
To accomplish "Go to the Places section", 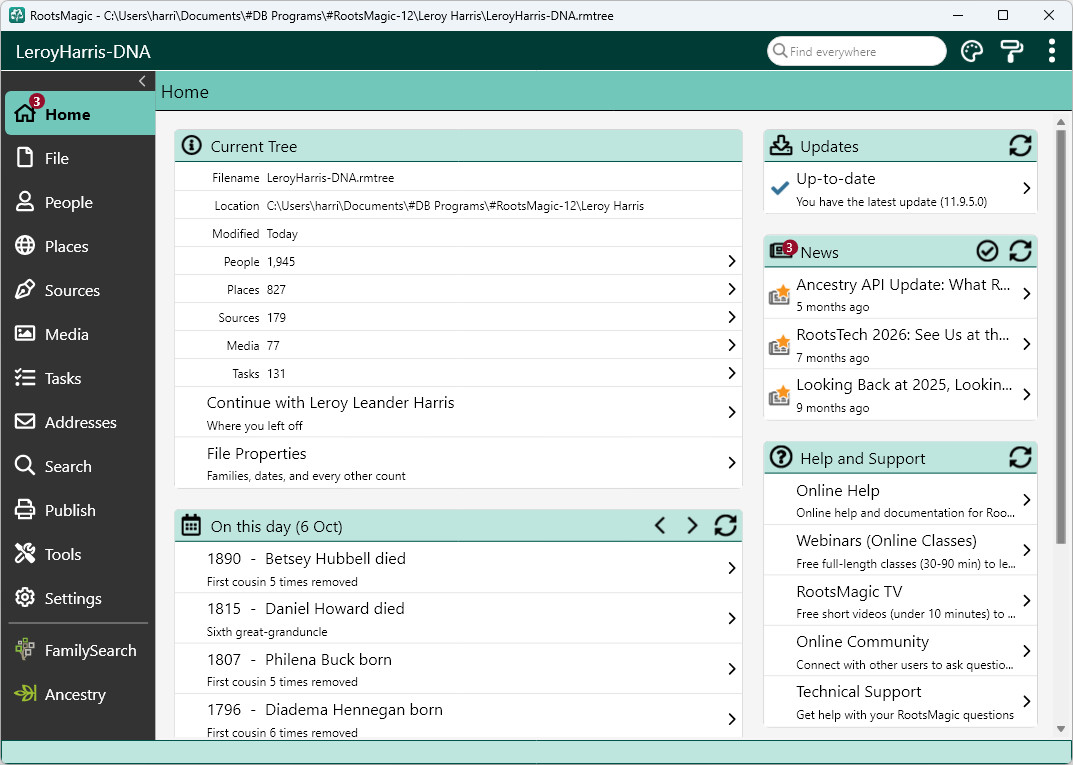I will click(79, 246).
